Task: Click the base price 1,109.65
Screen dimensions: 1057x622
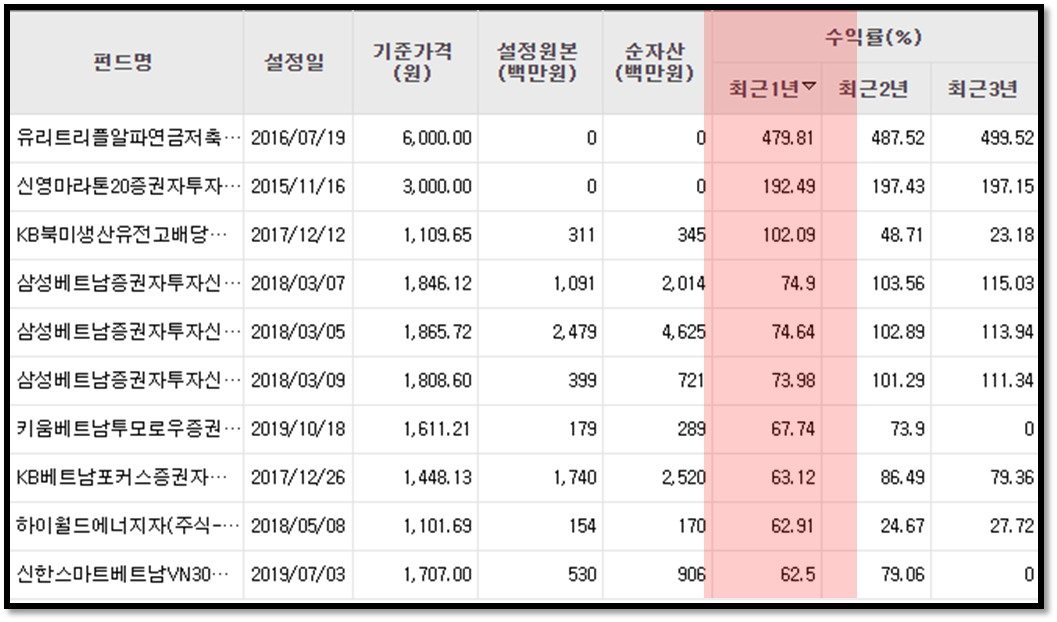Action: point(437,235)
